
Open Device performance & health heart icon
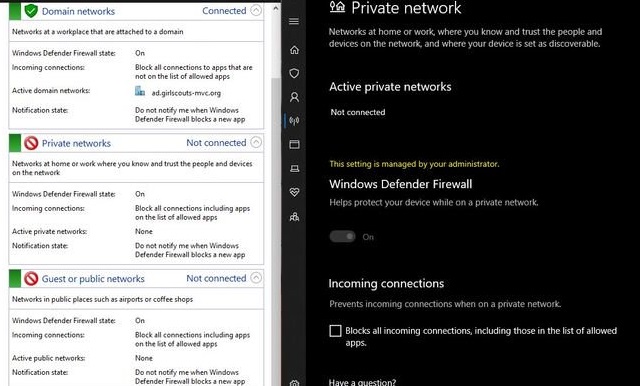294,192
